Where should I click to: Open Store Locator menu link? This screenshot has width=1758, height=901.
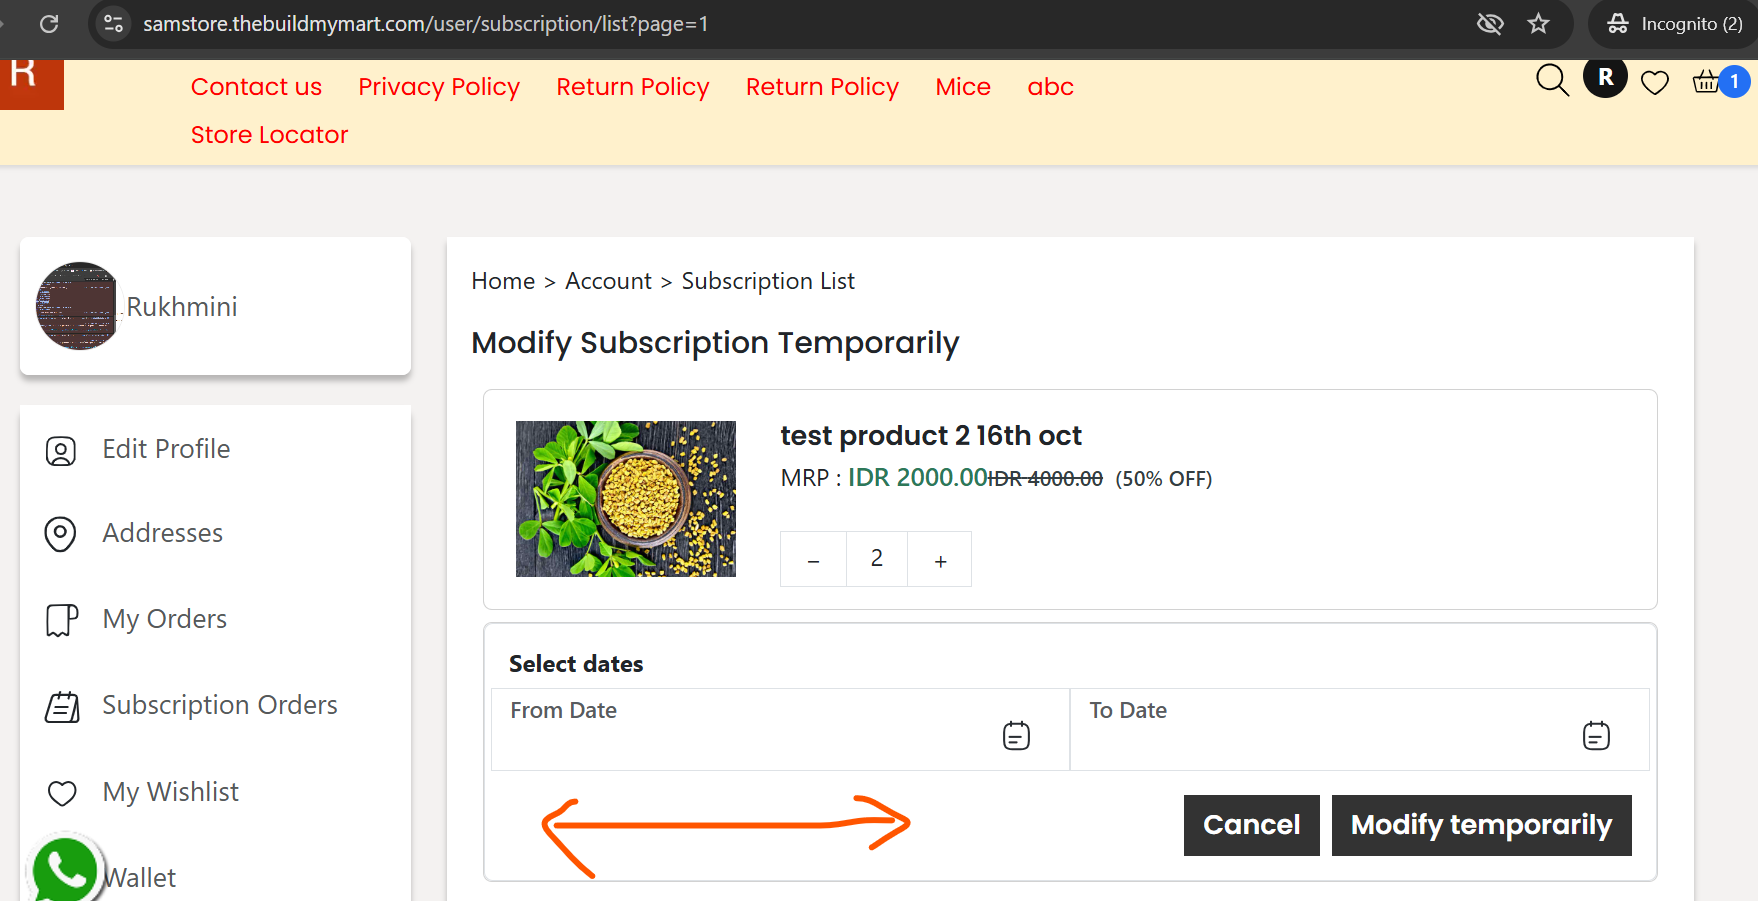click(x=269, y=135)
